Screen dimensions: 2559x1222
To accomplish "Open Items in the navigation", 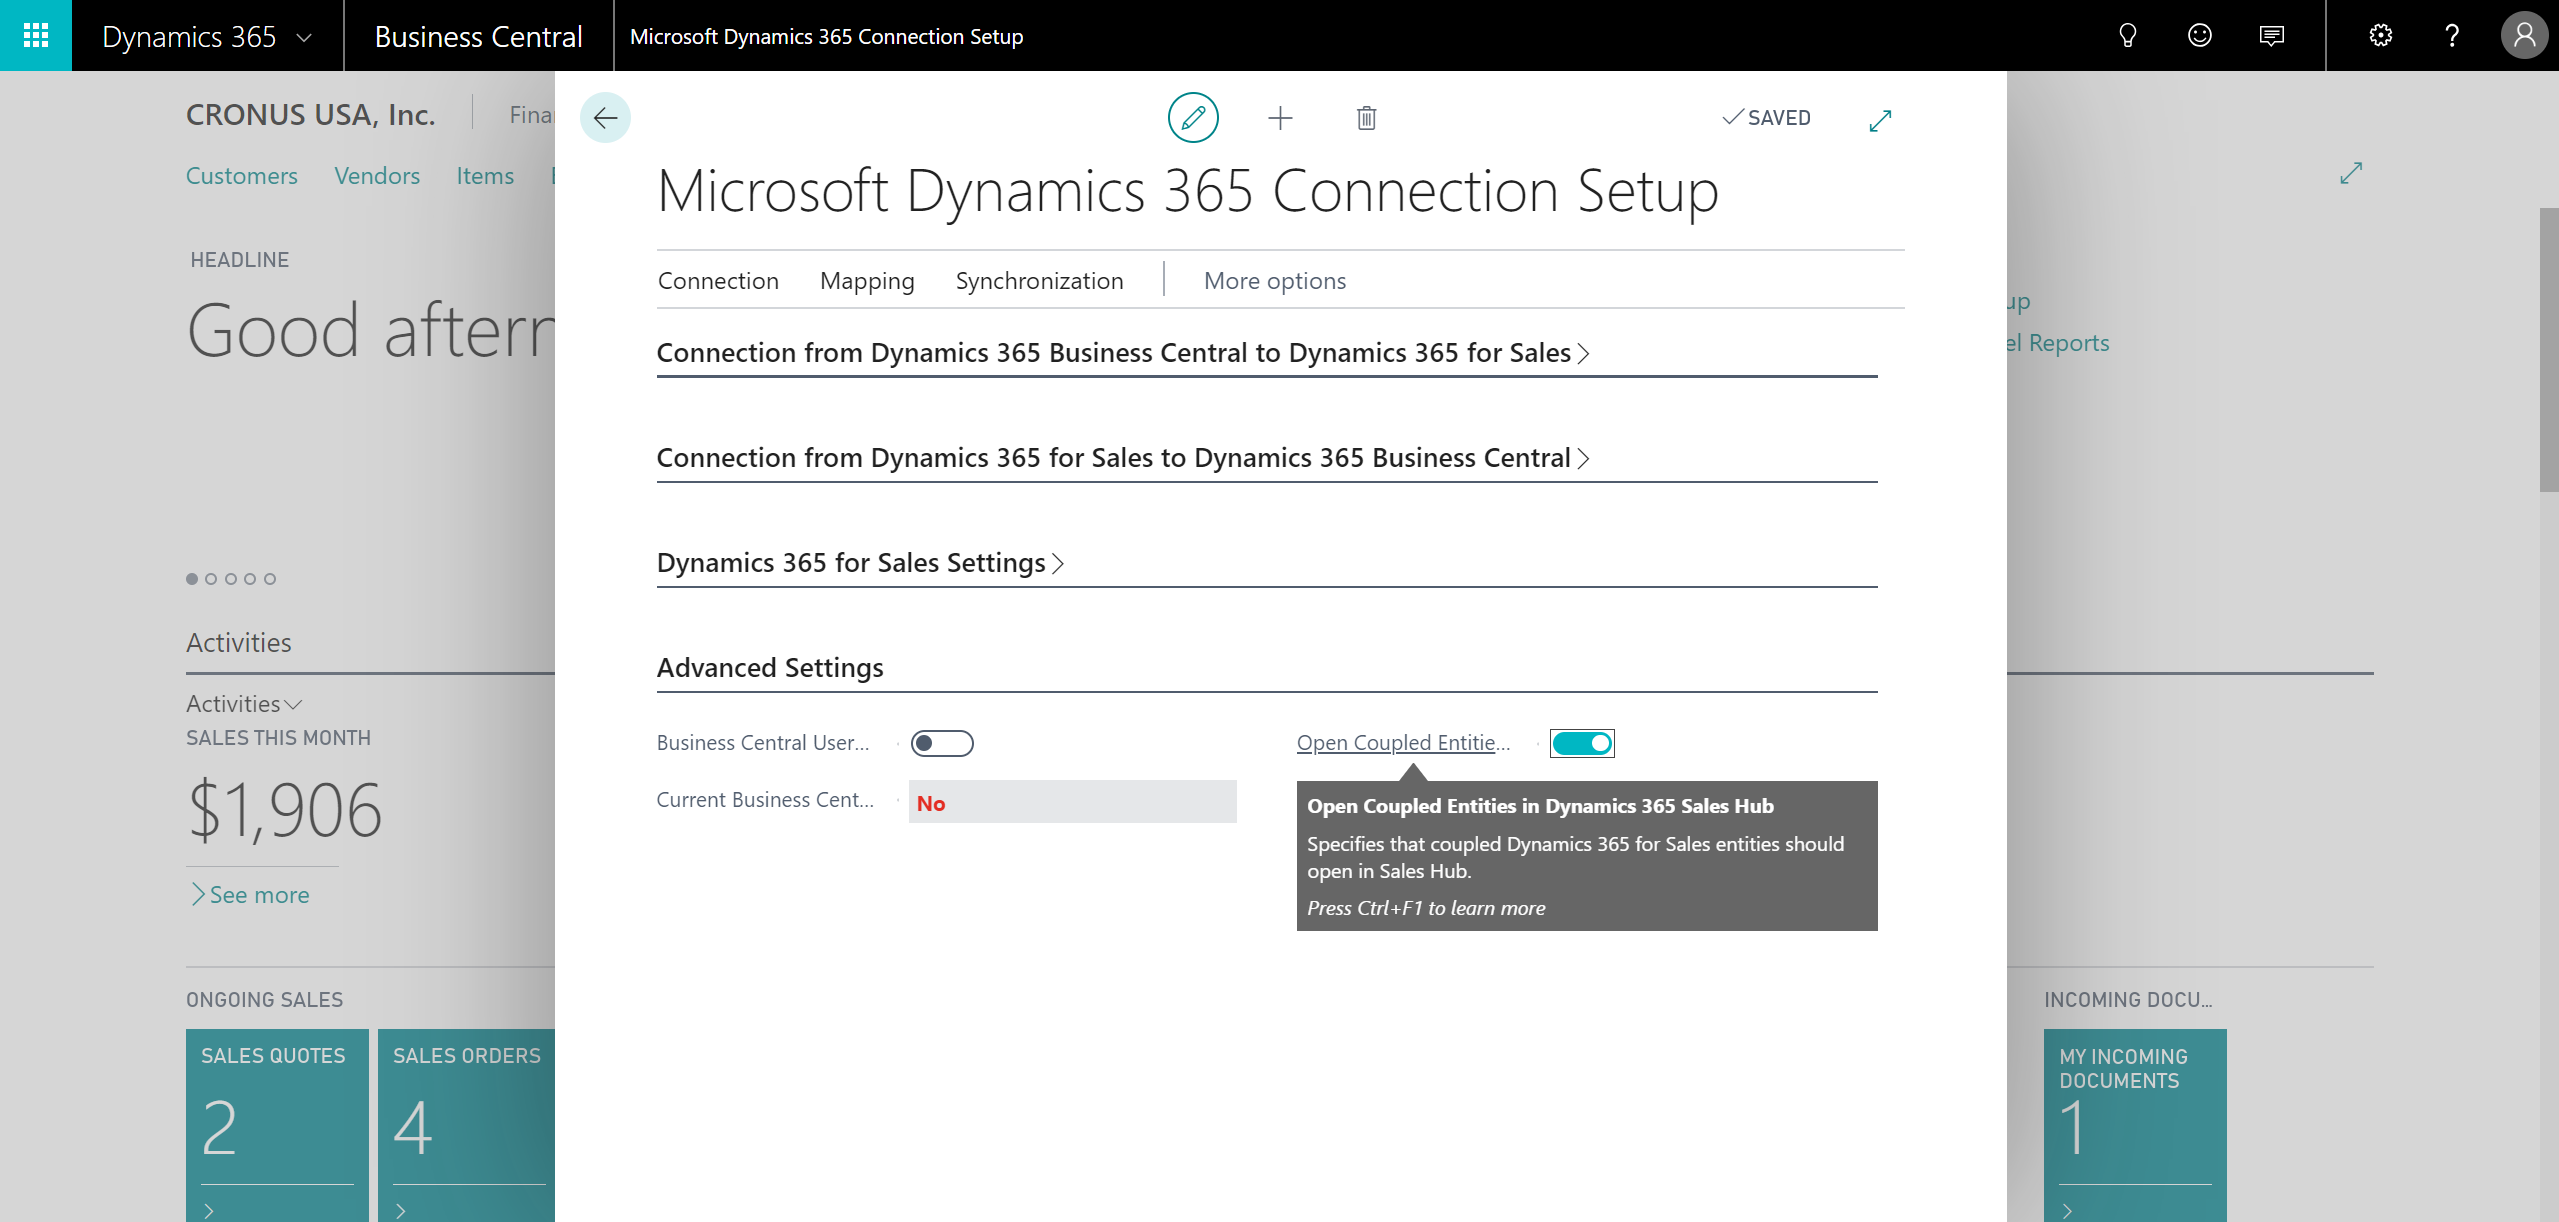I will [485, 176].
